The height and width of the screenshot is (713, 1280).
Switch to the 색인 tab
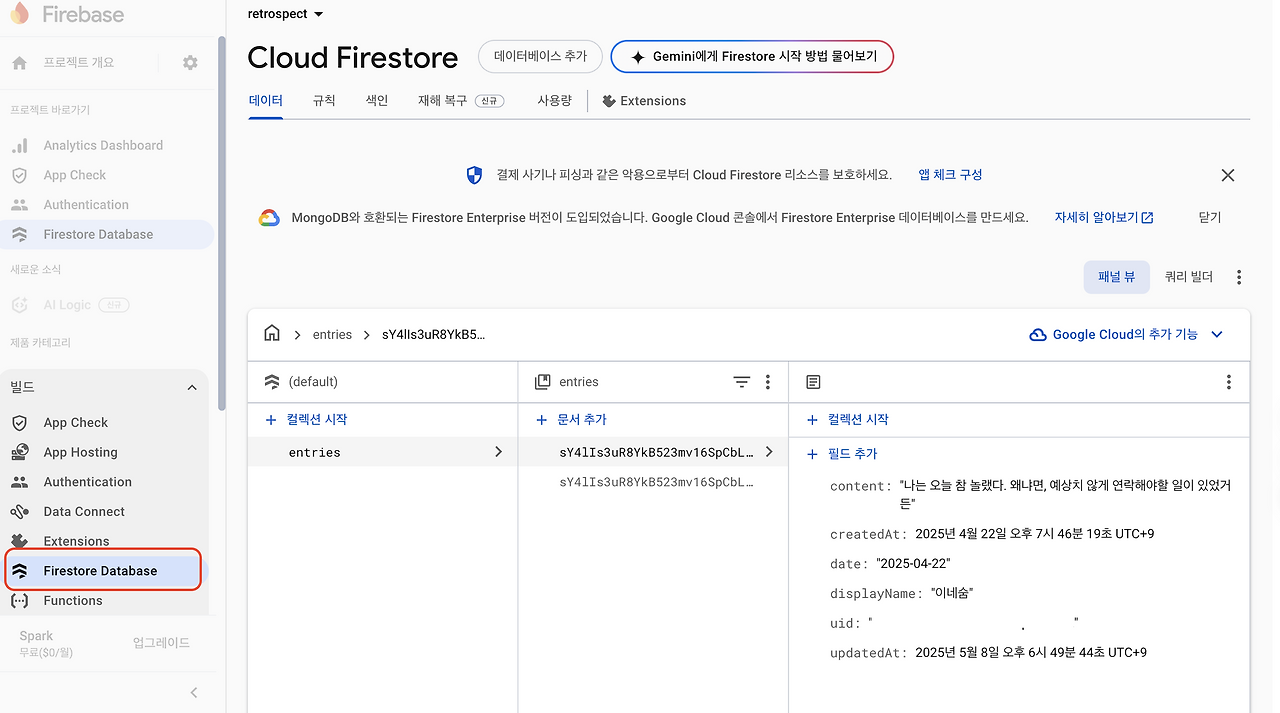tap(377, 101)
